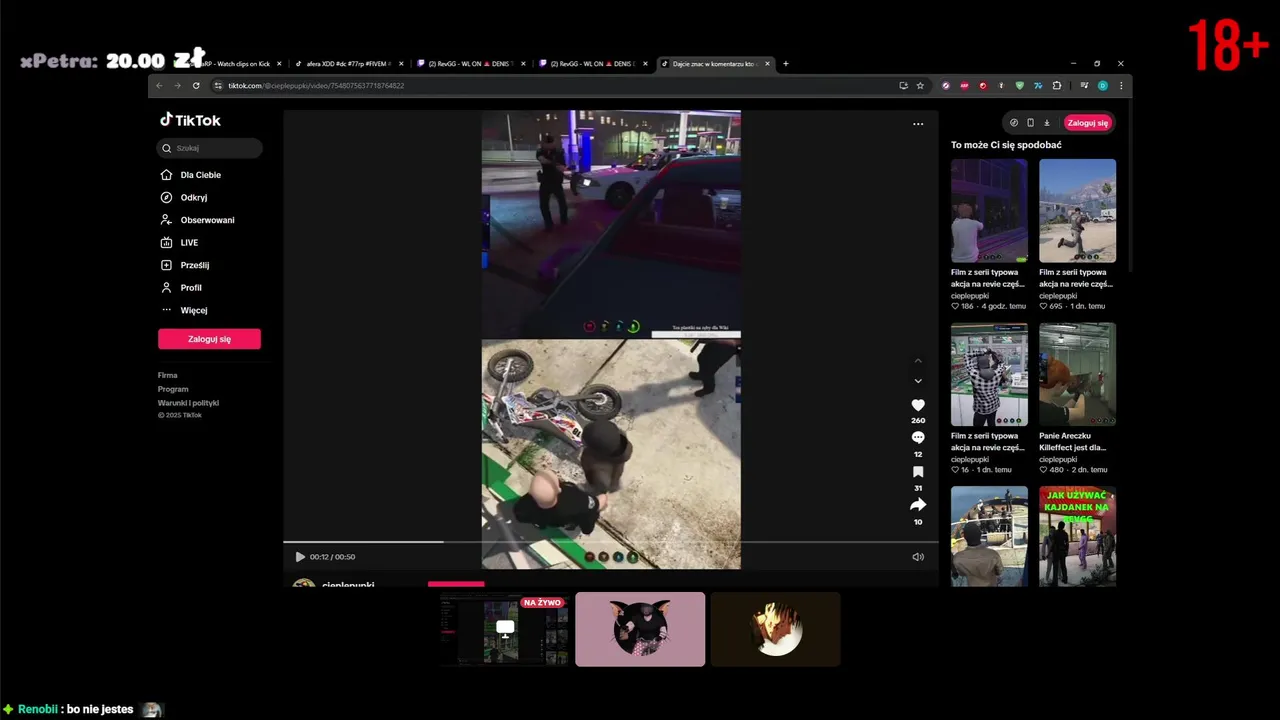This screenshot has width=1280, height=720.
Task: Open recommended video with 695 likes
Action: pyautogui.click(x=1077, y=211)
